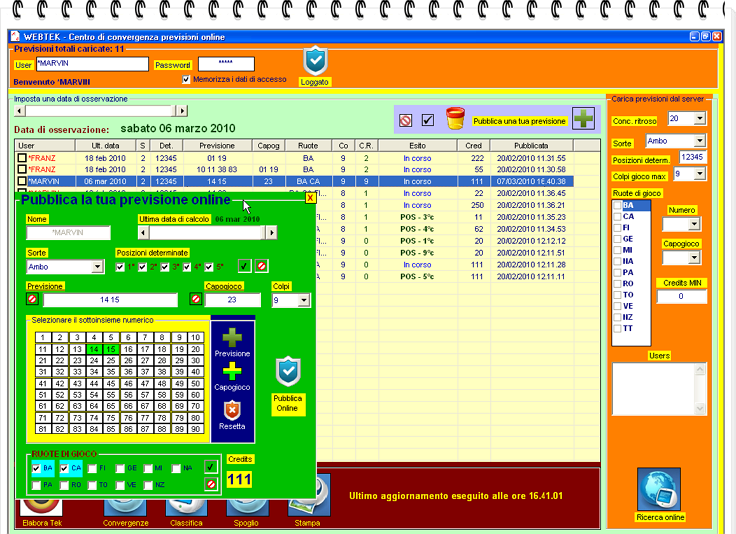Click the Password input field
The width and height of the screenshot is (736, 534).
pyautogui.click(x=226, y=64)
